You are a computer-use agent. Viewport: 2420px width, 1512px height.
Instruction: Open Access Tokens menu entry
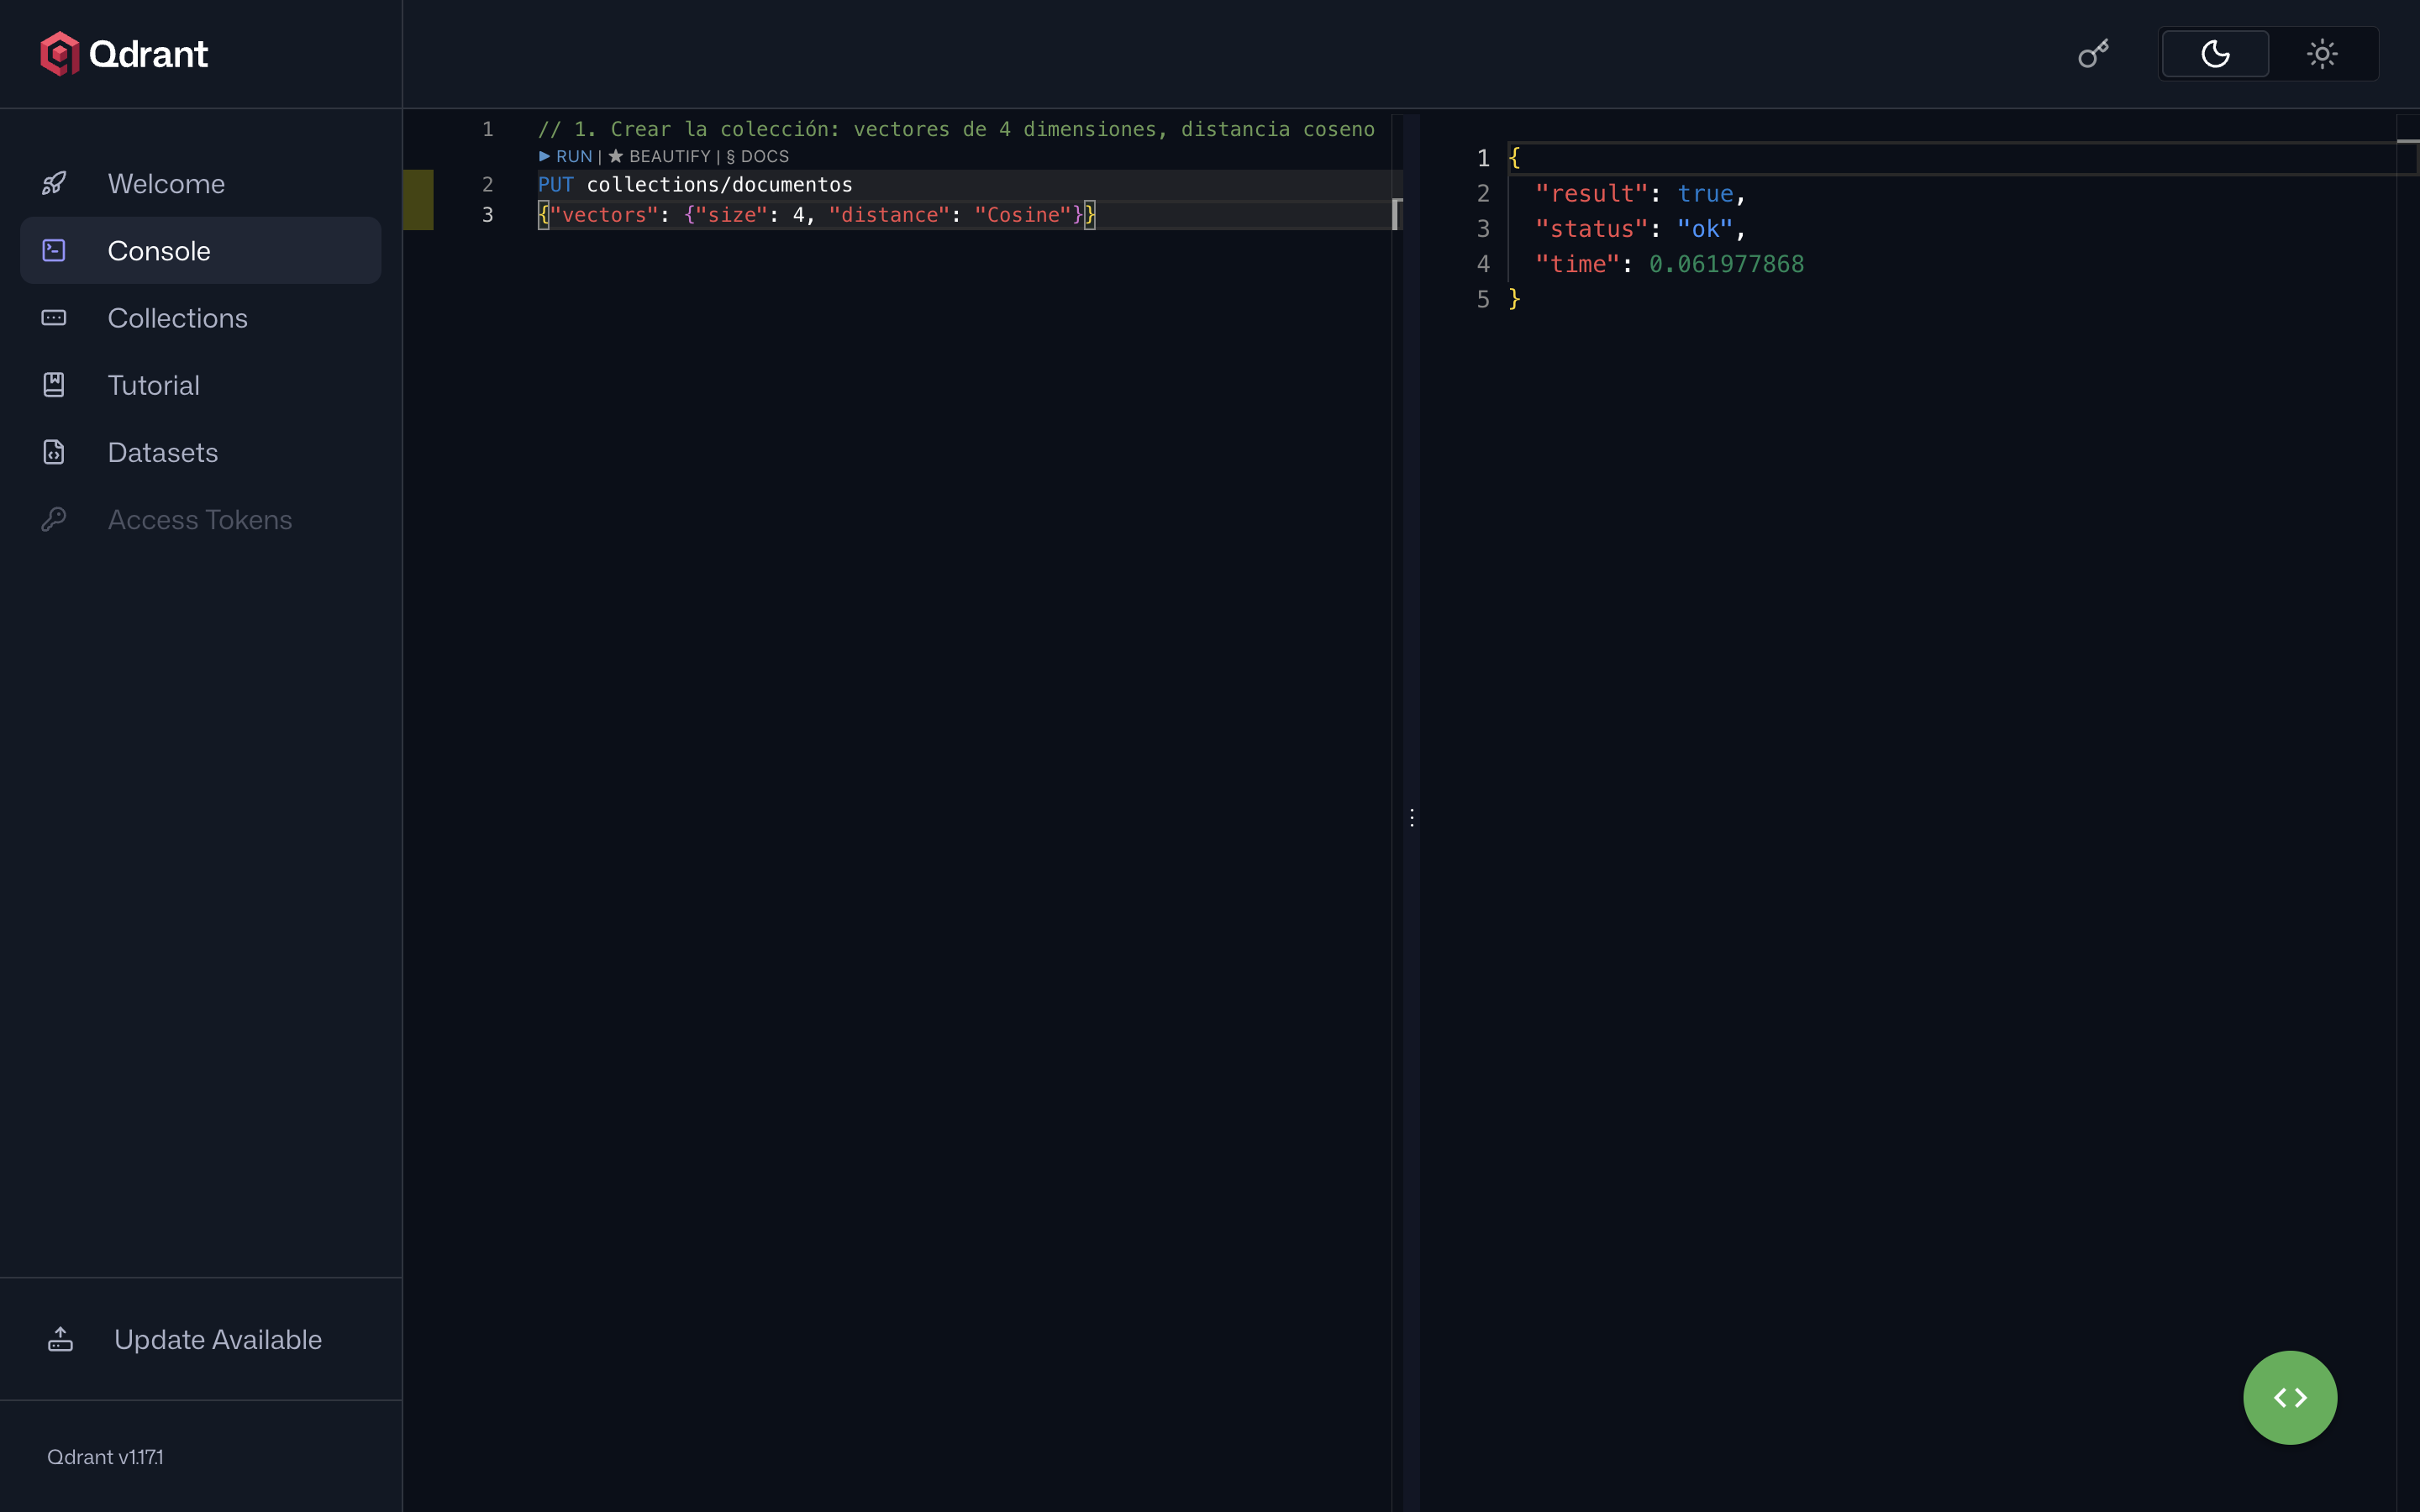pos(201,519)
